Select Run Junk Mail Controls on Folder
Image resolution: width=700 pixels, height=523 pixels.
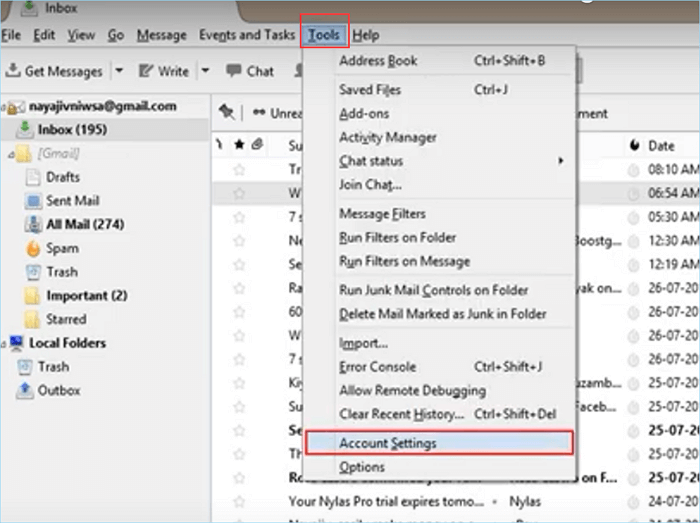439,290
